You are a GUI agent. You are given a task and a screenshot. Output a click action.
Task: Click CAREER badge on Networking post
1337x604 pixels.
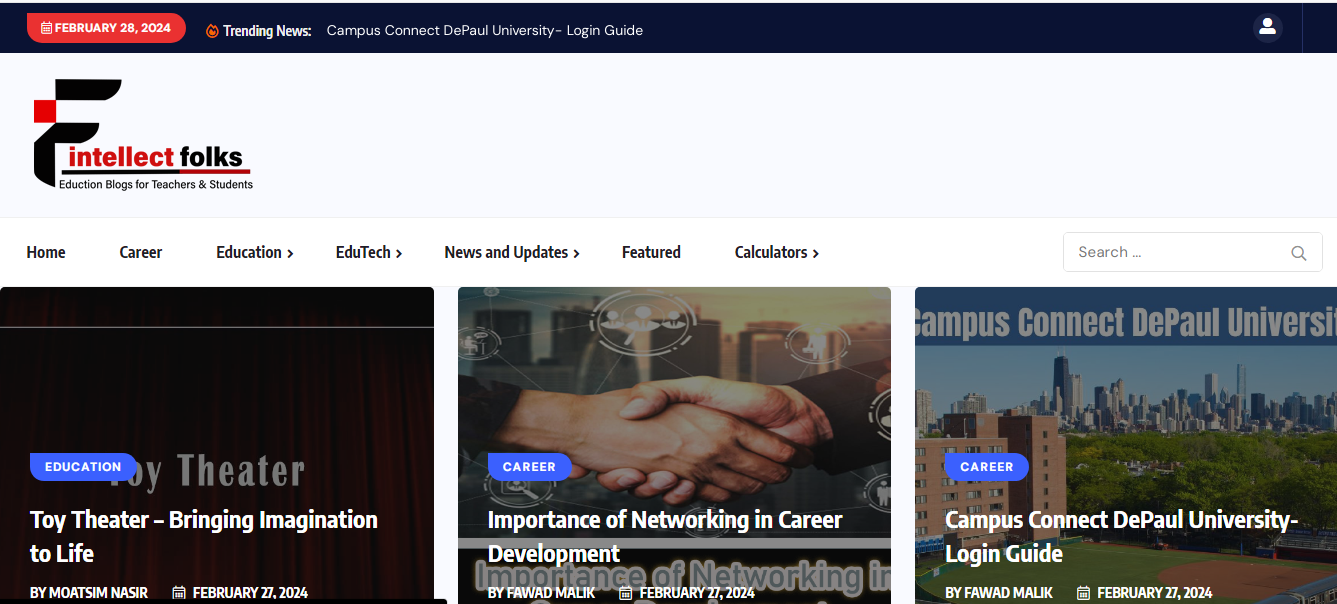click(x=529, y=467)
